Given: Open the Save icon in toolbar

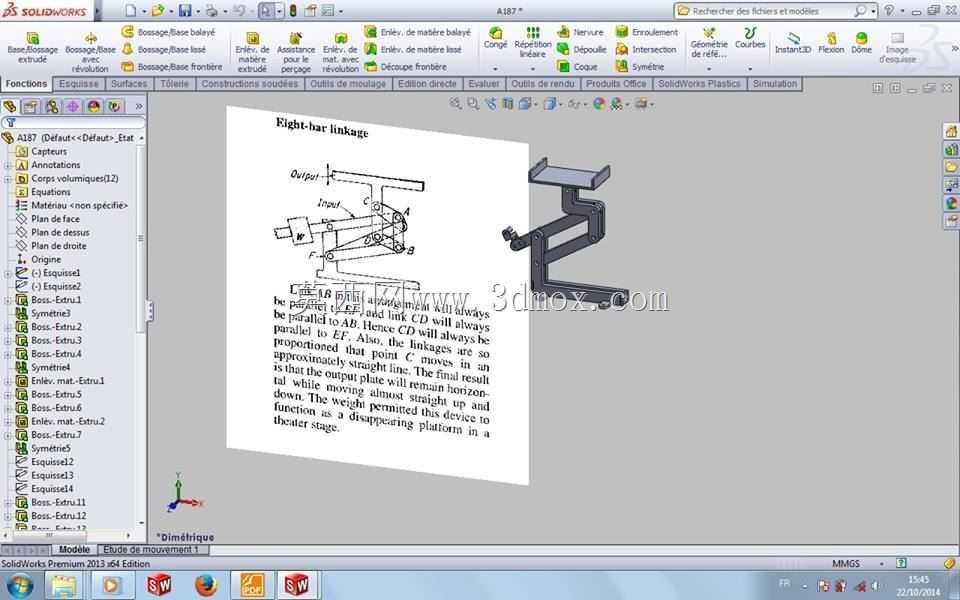Looking at the screenshot, I should pos(184,10).
